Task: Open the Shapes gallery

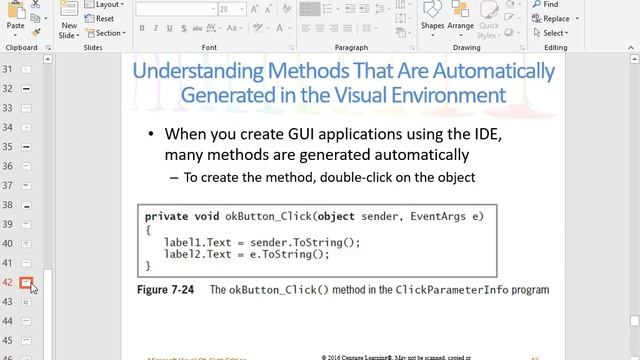Action: (x=432, y=19)
